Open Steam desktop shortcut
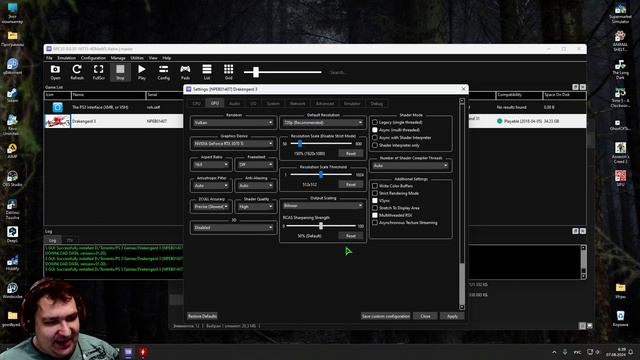 [x=12, y=95]
